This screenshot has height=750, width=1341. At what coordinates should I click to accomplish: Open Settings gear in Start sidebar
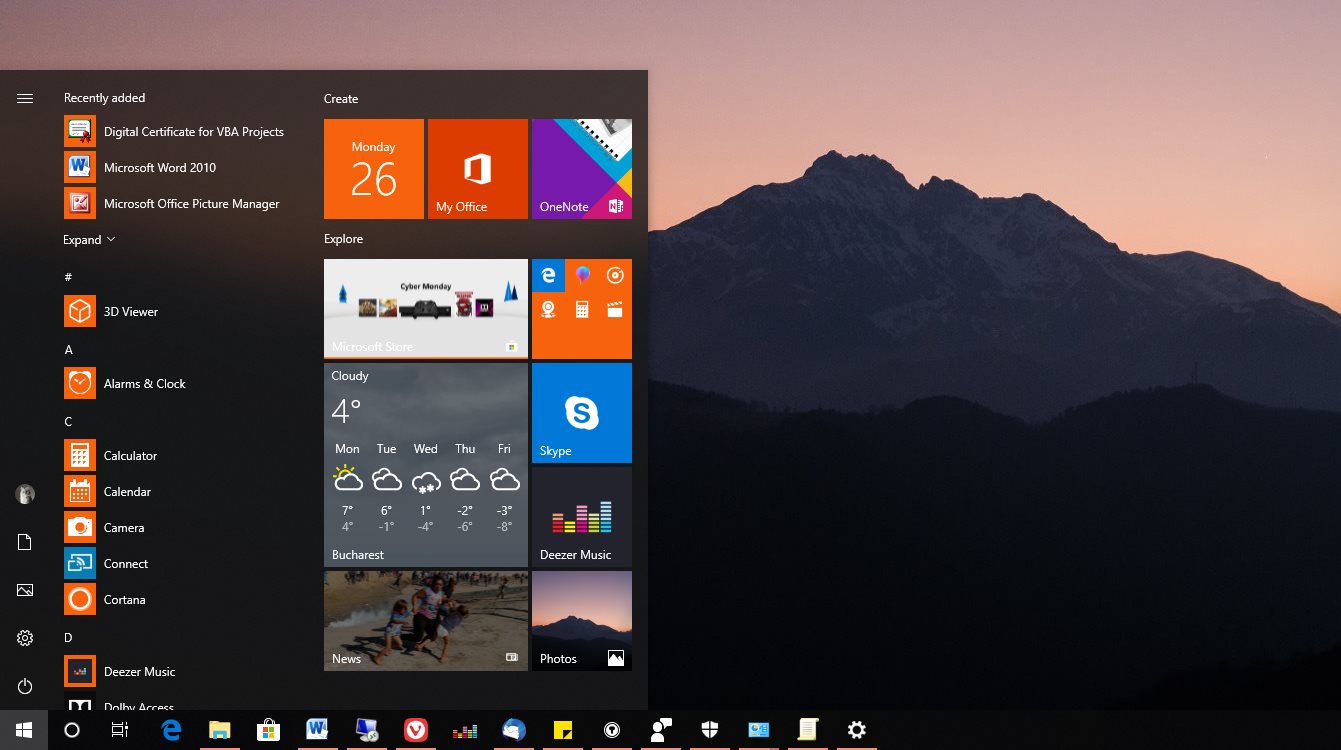(x=25, y=638)
